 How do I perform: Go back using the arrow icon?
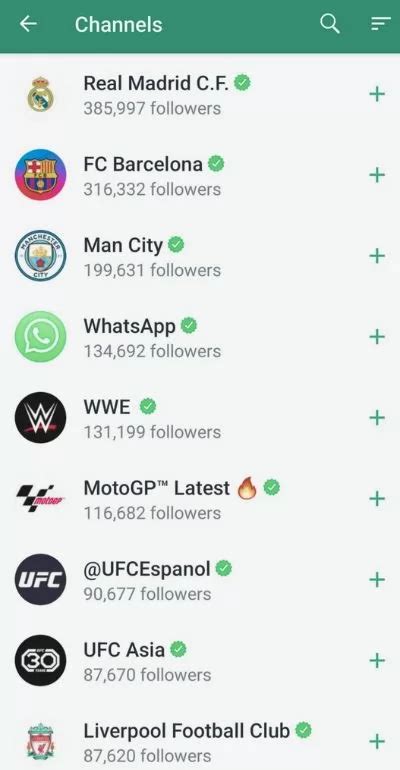28,24
